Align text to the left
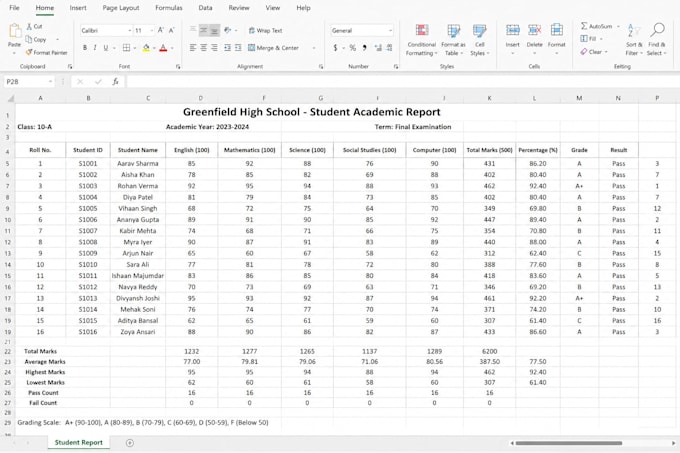The image size is (680, 453). 193,48
